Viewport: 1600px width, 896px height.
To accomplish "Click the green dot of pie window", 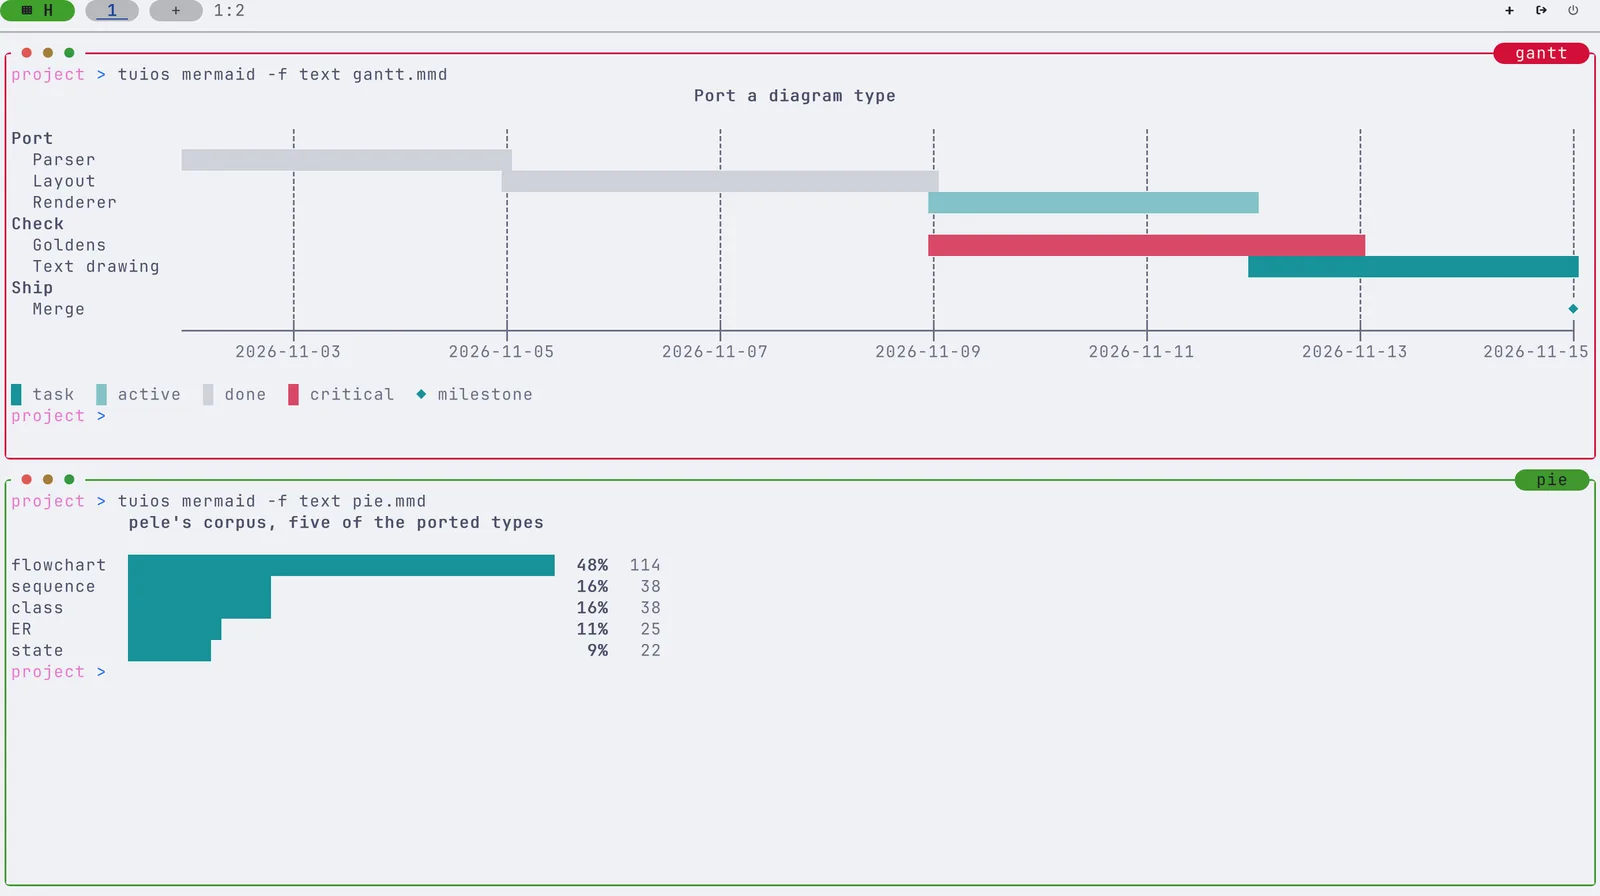I will (x=69, y=480).
